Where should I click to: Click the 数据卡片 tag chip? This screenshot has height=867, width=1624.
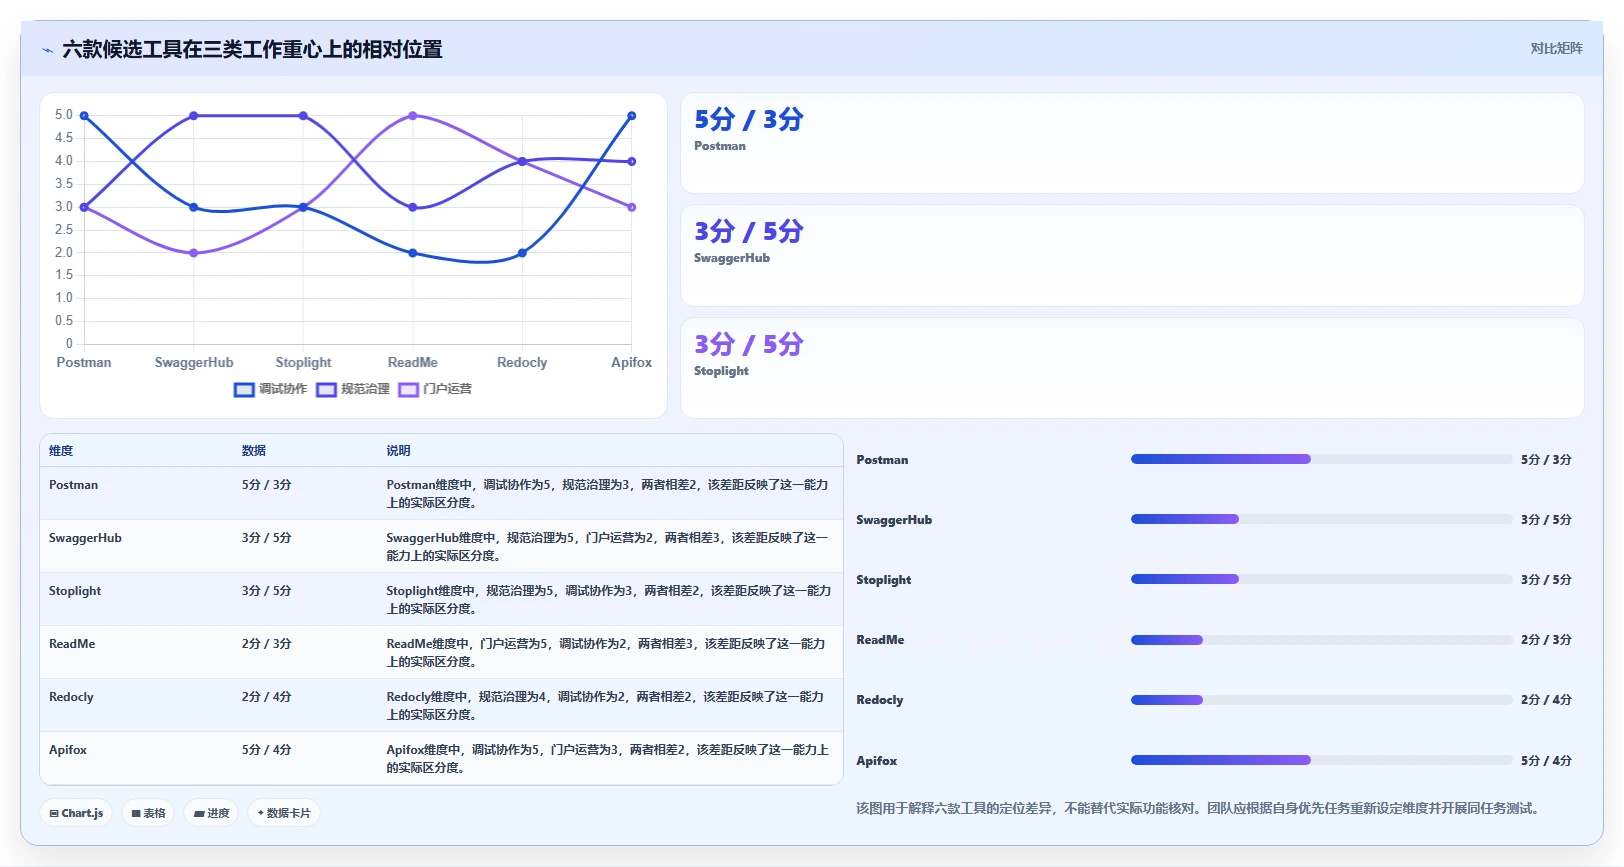coord(284,813)
